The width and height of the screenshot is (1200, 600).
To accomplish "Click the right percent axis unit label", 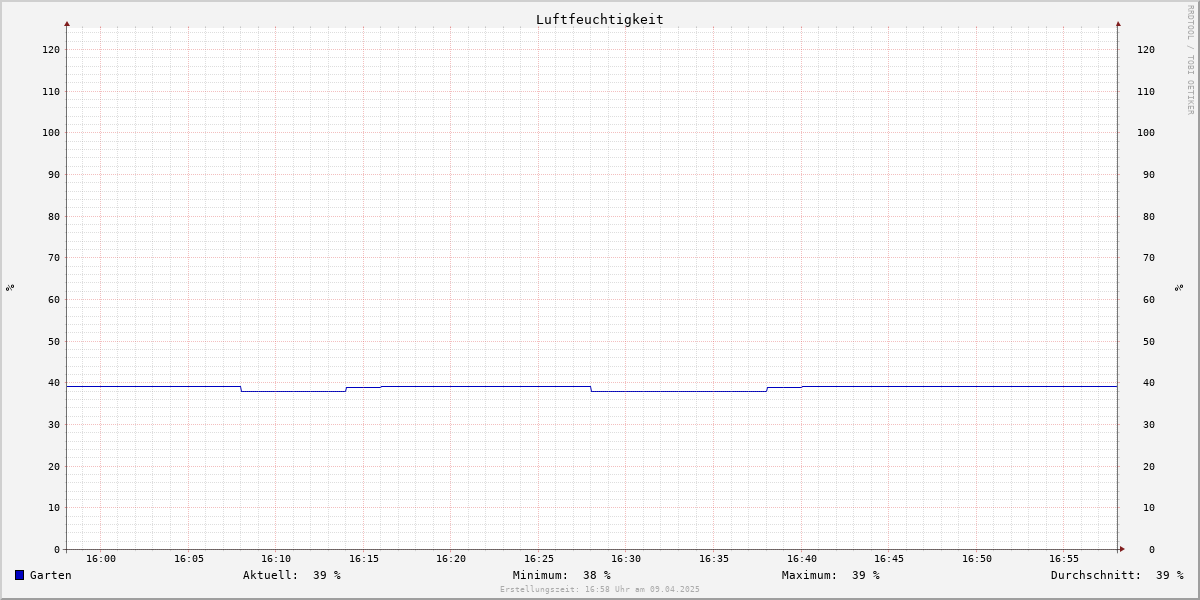I will point(1179,288).
